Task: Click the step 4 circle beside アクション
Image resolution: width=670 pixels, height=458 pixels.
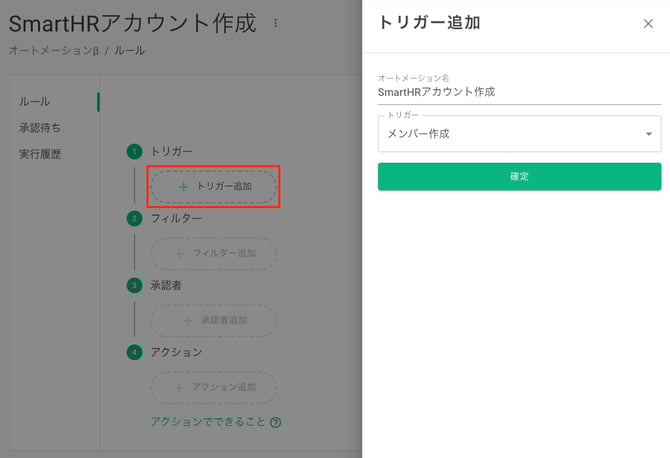Action: (x=134, y=352)
